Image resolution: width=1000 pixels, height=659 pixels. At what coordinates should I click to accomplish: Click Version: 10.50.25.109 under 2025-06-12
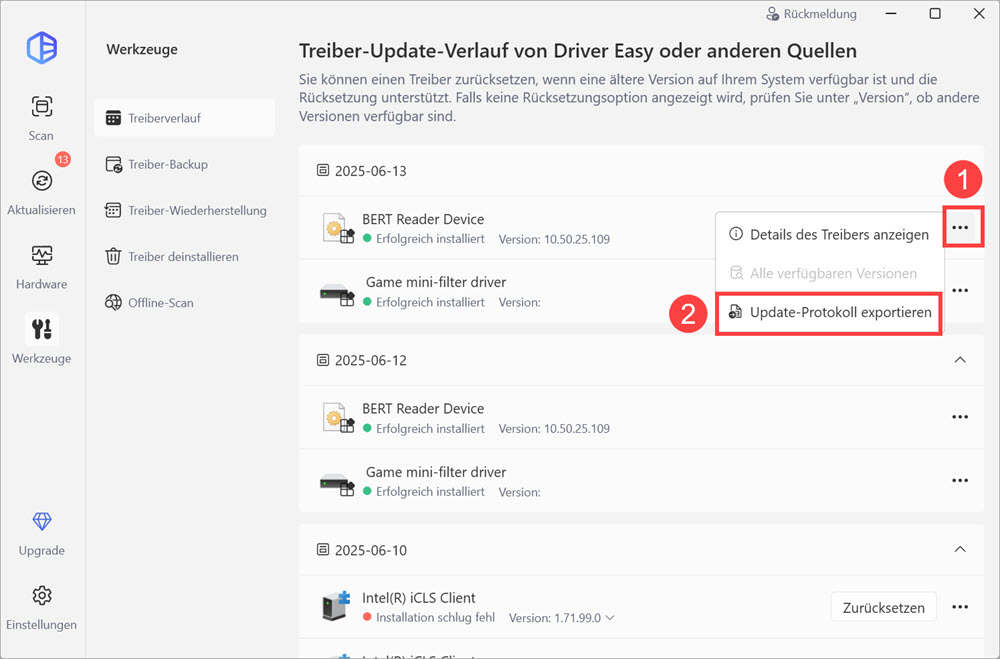point(554,429)
